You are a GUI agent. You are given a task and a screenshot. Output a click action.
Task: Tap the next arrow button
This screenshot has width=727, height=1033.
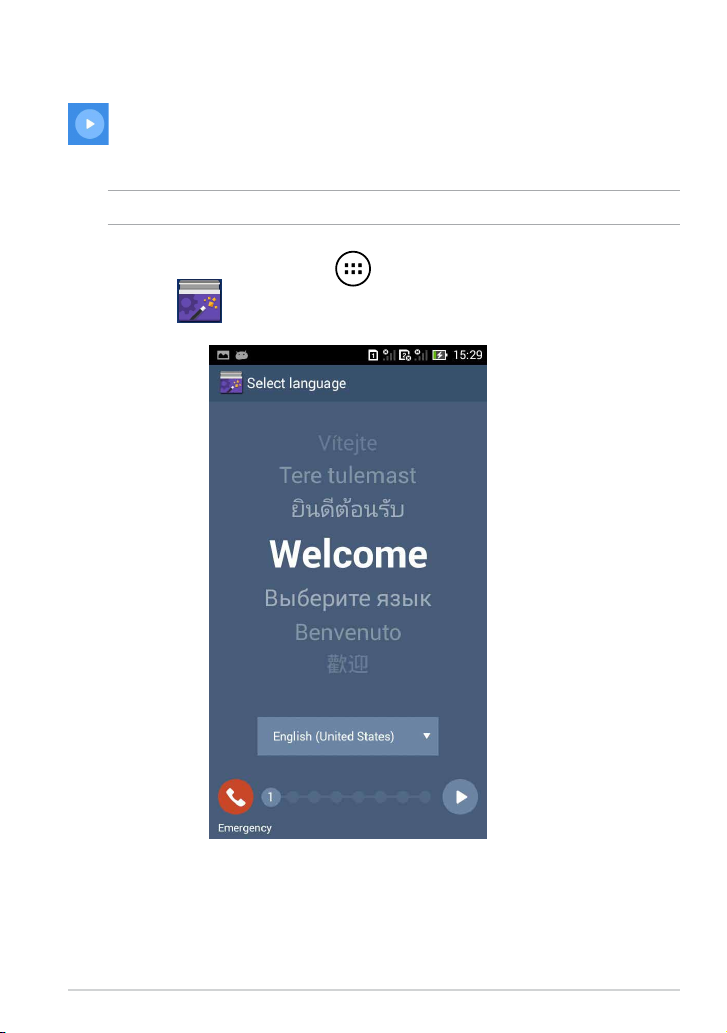tap(460, 797)
